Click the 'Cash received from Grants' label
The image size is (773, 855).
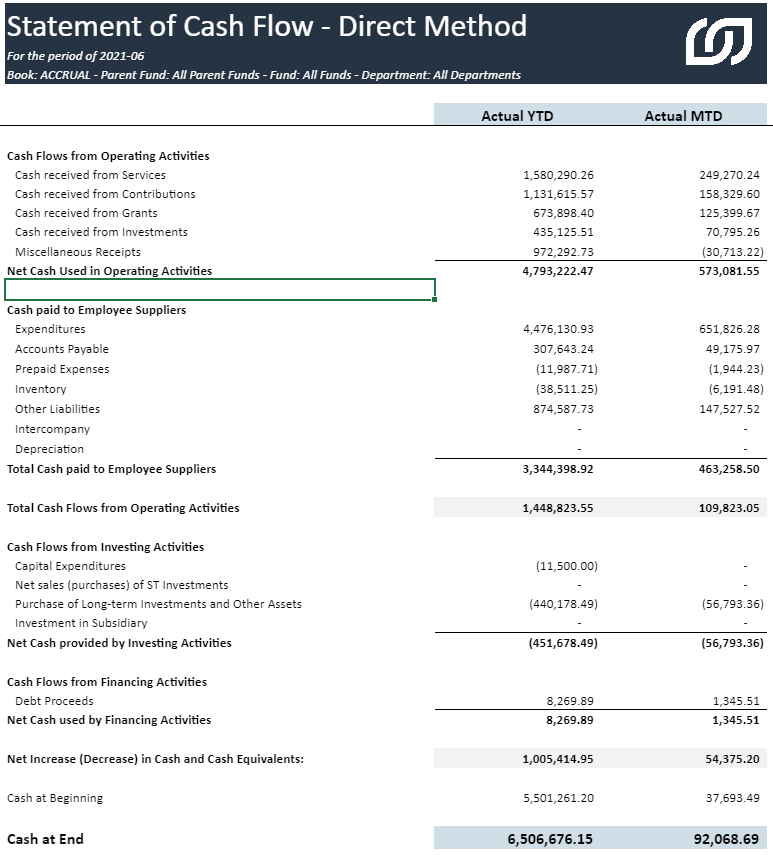86,213
